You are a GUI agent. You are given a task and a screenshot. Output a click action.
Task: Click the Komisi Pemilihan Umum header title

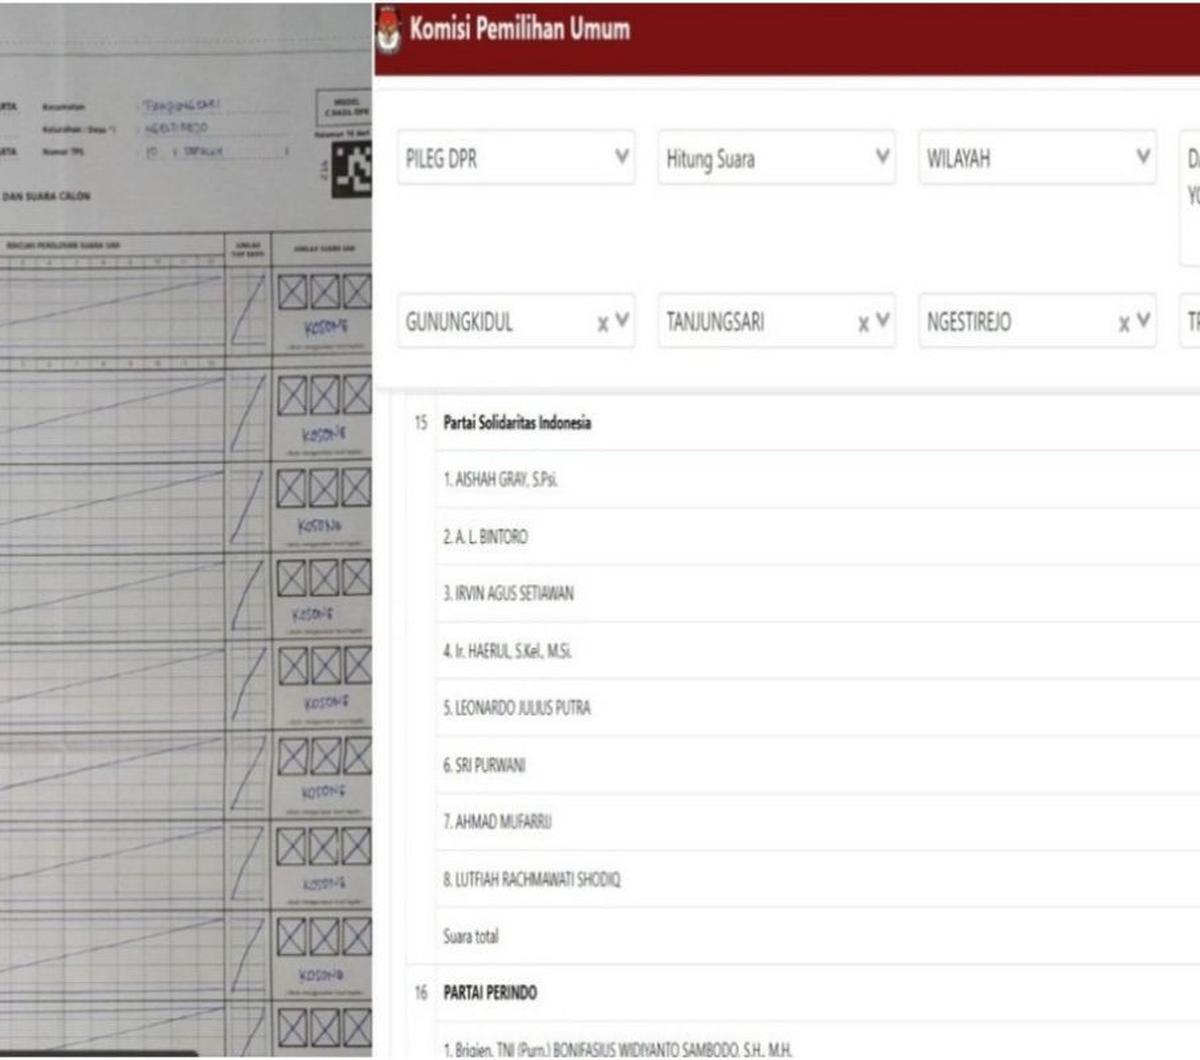pyautogui.click(x=520, y=29)
